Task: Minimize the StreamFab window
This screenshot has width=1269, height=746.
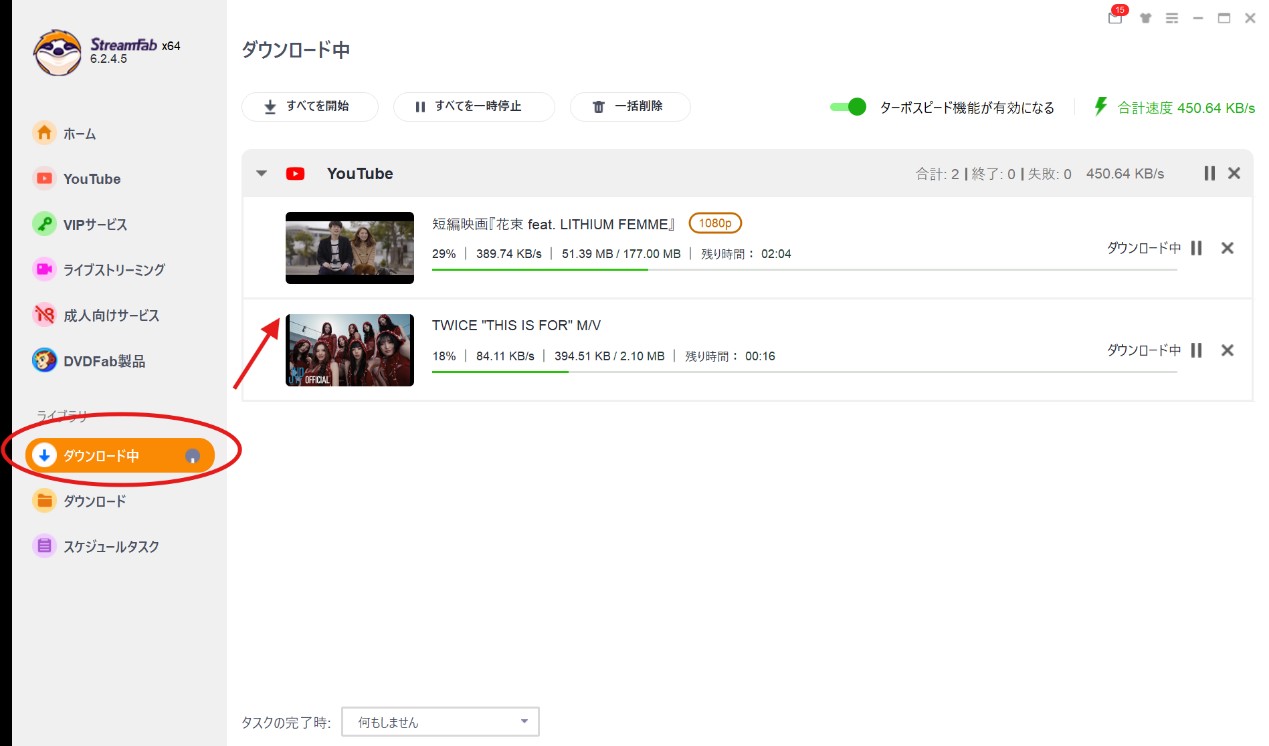Action: click(x=1198, y=18)
